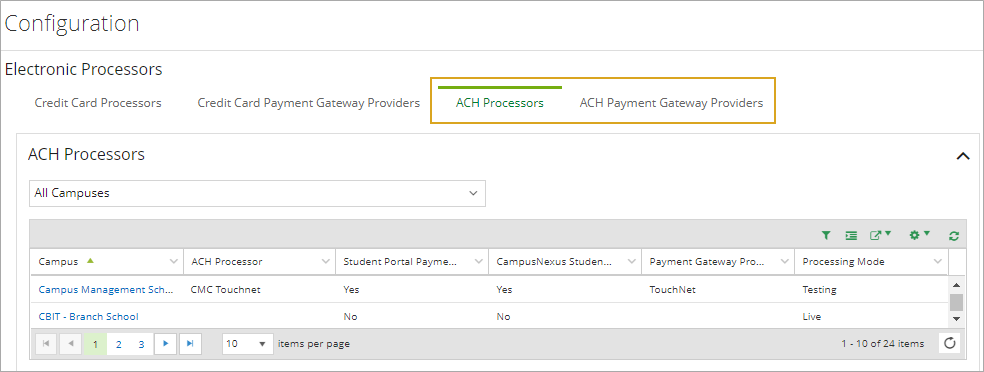
Task: Open CBIT - Branch School link
Action: [x=88, y=317]
